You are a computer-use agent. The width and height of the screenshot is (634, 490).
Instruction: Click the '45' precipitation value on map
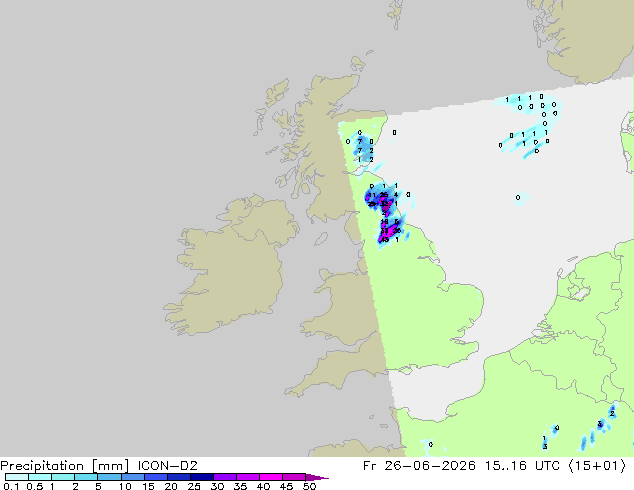point(385,239)
